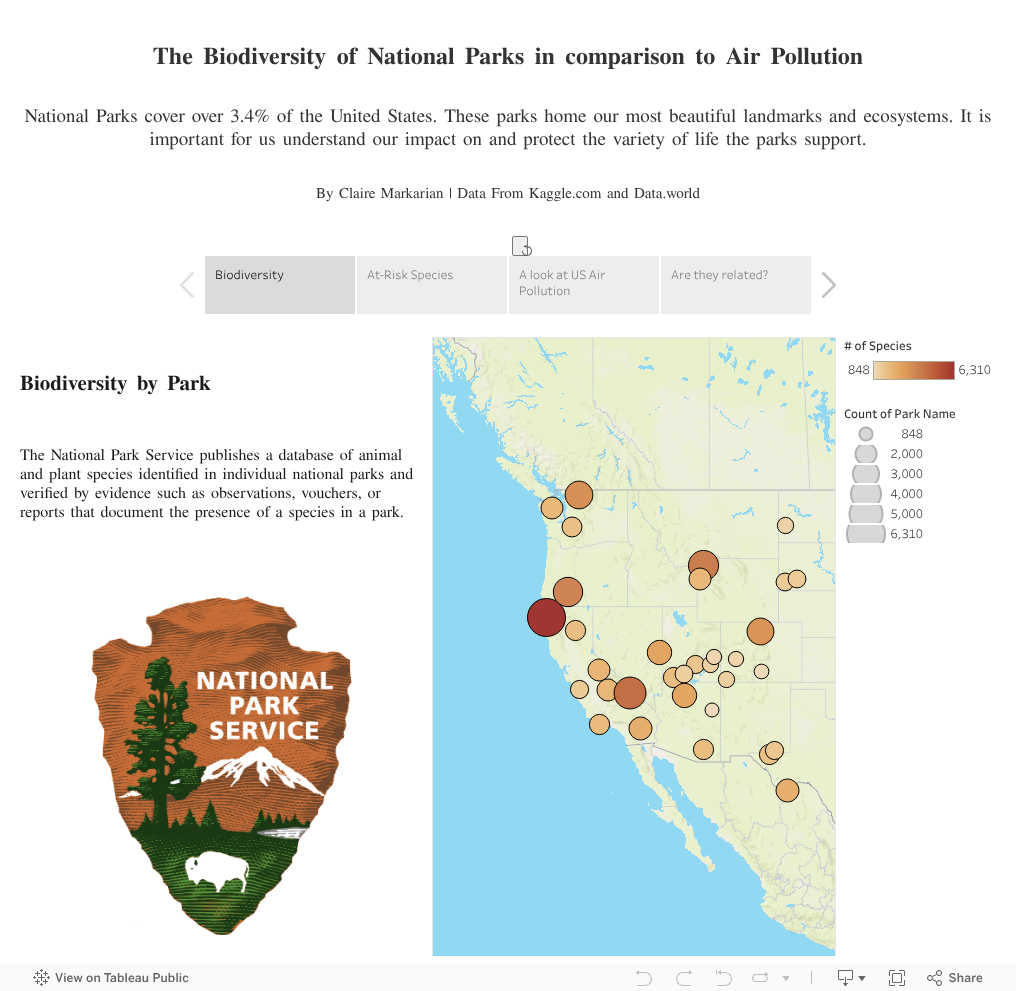Click the View on Tableau Public link
The image size is (1016, 991).
point(122,978)
